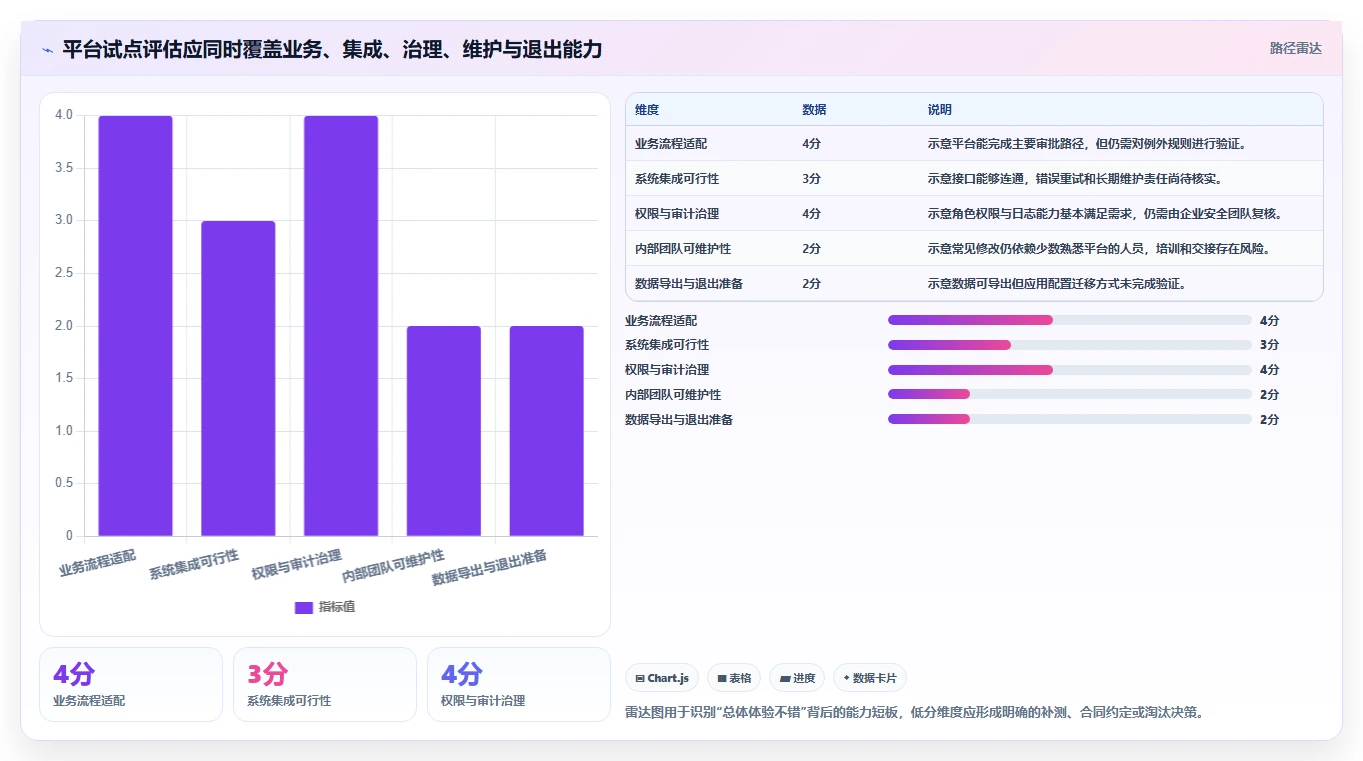Click the 4.0 y-axis tick label
The height and width of the screenshot is (761, 1363).
pos(64,115)
